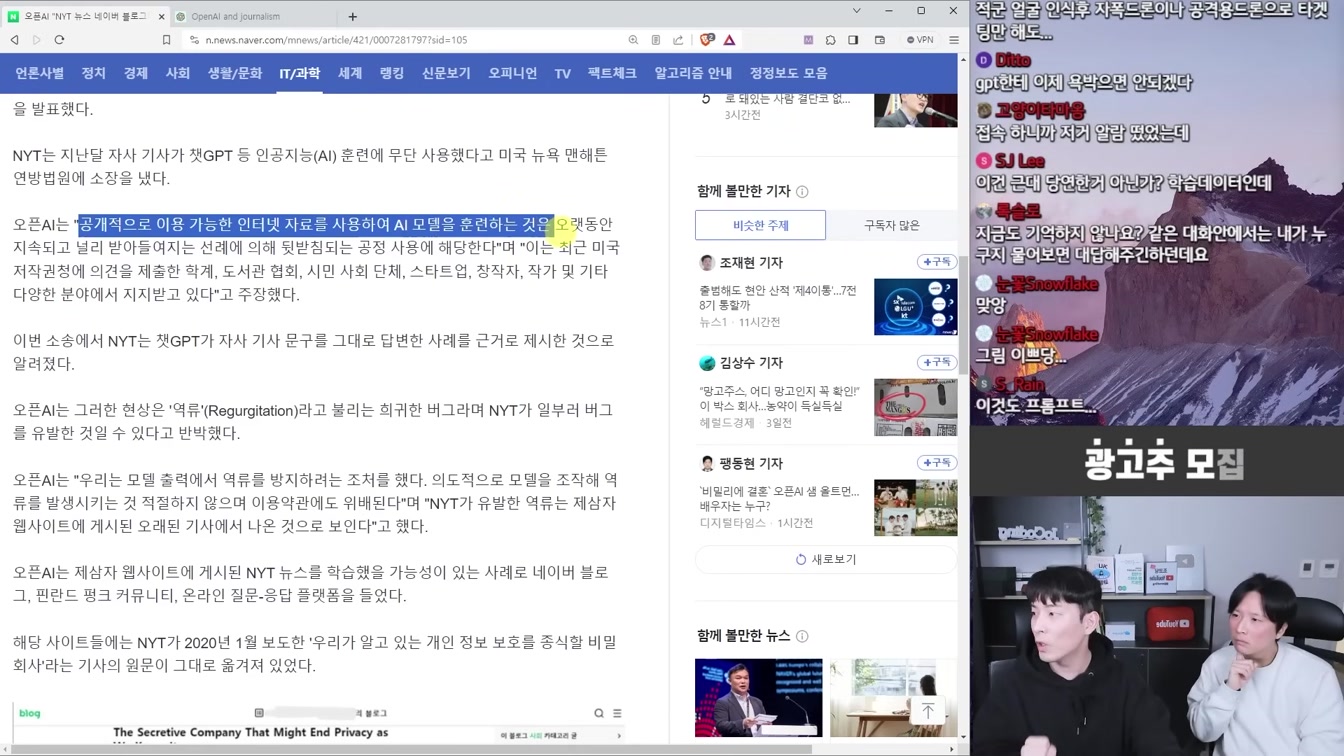Image resolution: width=1344 pixels, height=756 pixels.
Task: Click 새로보기 refresh button
Action: pos(826,559)
